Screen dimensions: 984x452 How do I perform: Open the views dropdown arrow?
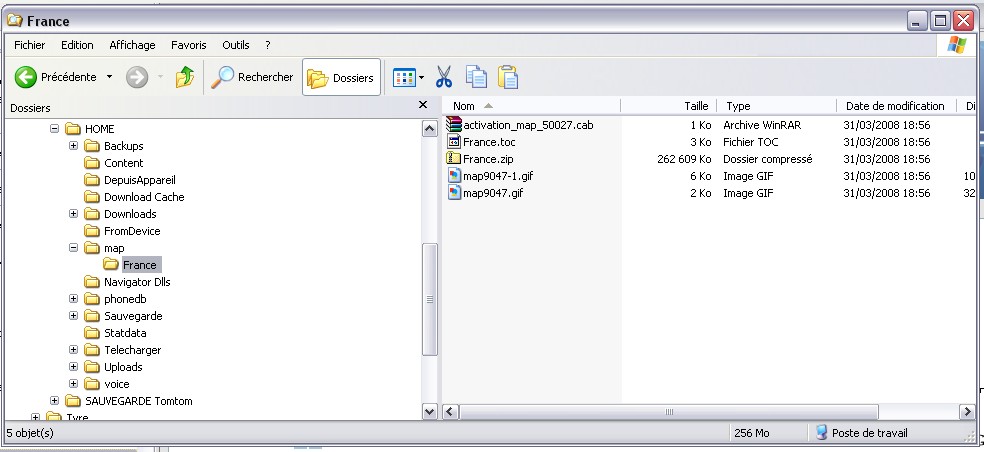tap(421, 78)
